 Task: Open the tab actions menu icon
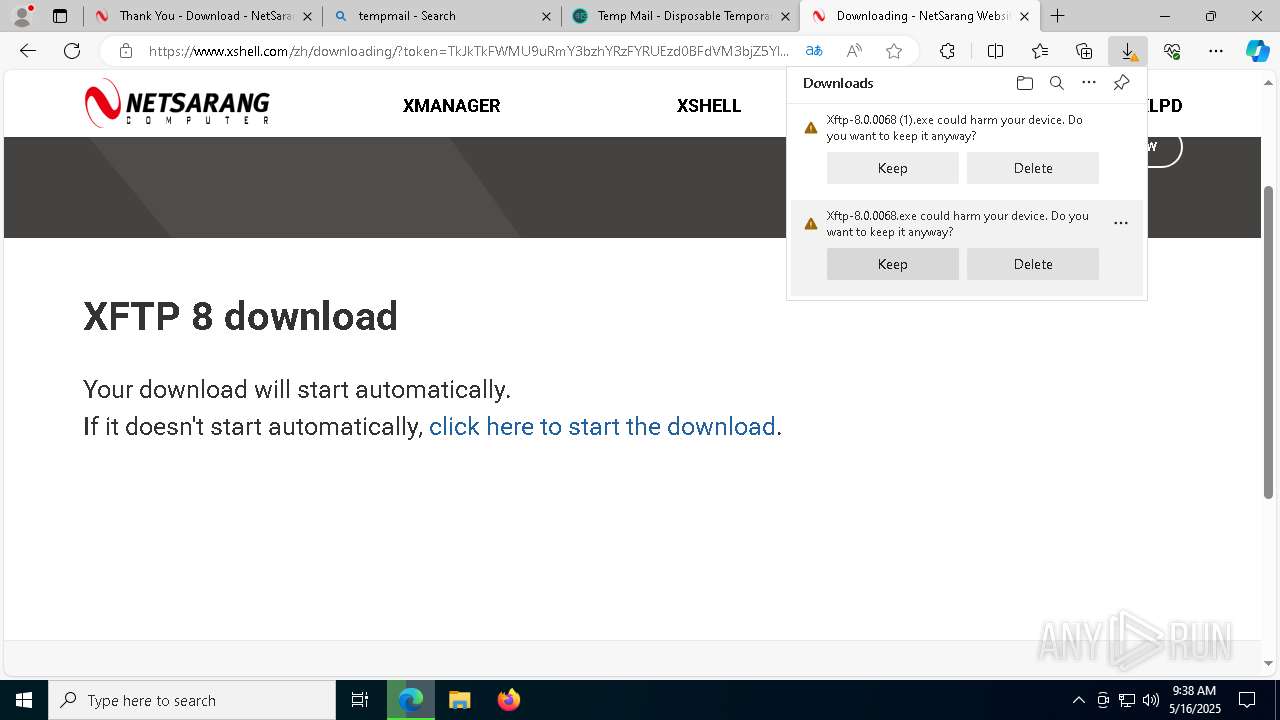pyautogui.click(x=60, y=16)
